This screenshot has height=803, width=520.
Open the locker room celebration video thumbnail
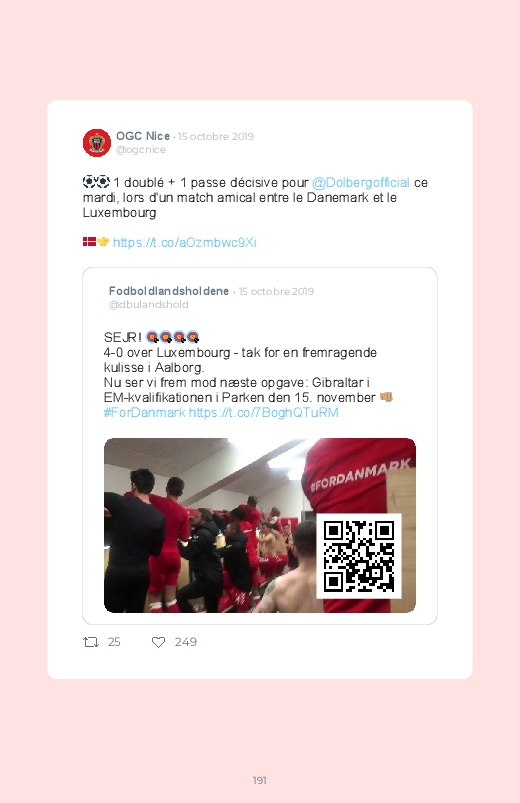(260, 525)
